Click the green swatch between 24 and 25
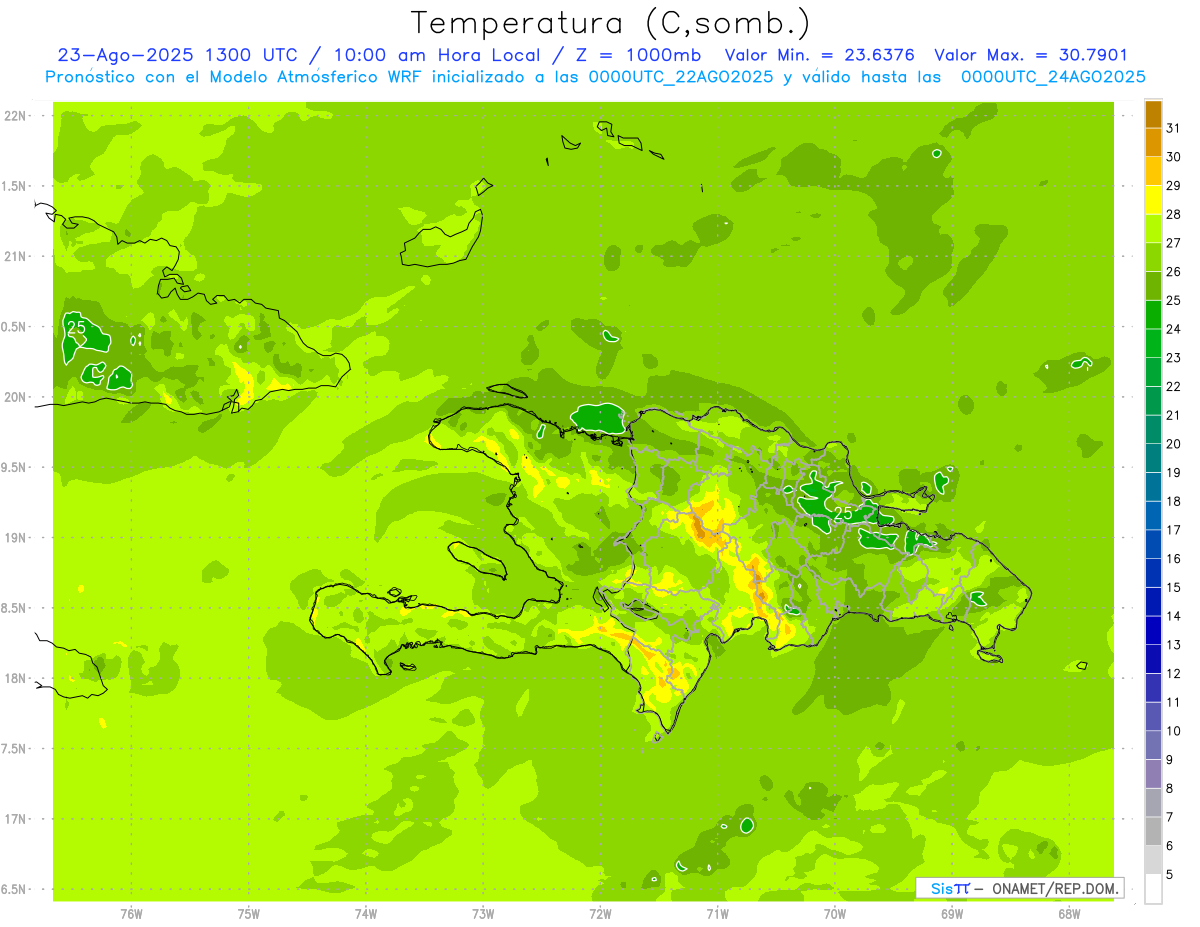Viewport: 1200px width, 927px height. pos(1153,315)
